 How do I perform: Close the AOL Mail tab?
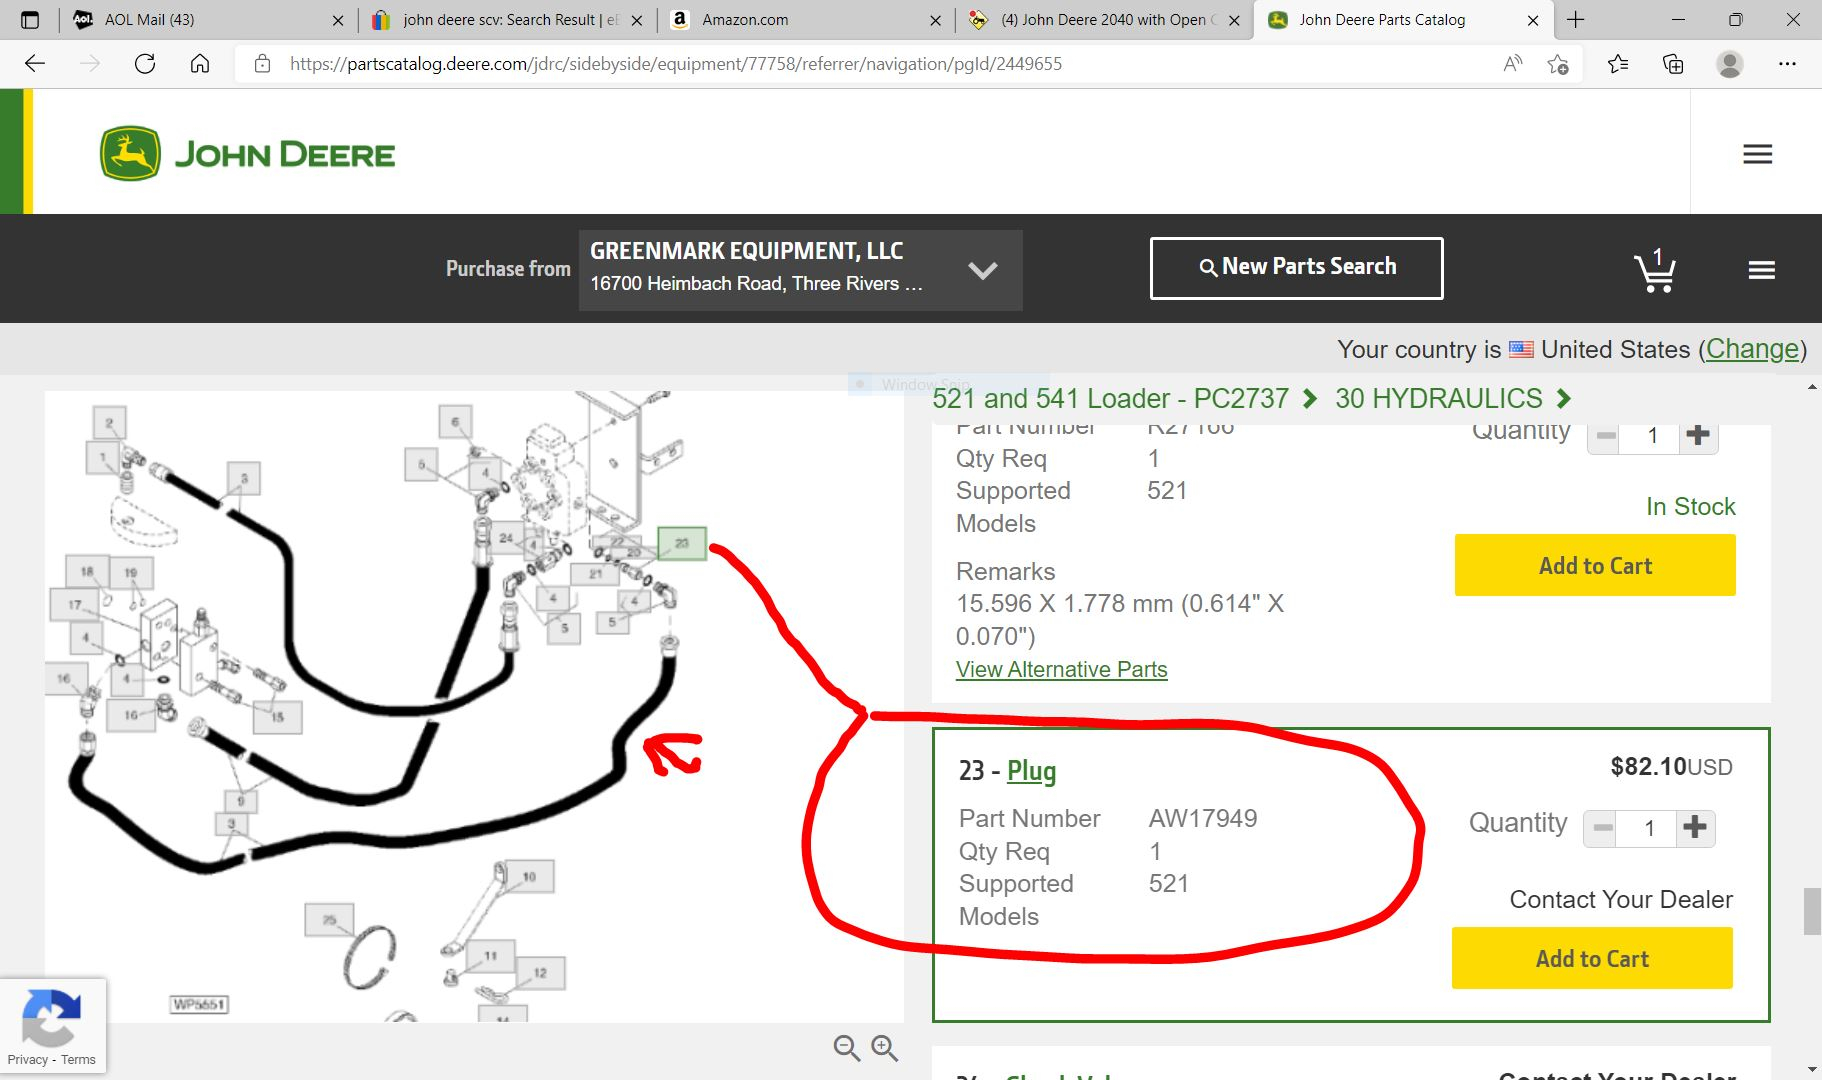click(338, 20)
